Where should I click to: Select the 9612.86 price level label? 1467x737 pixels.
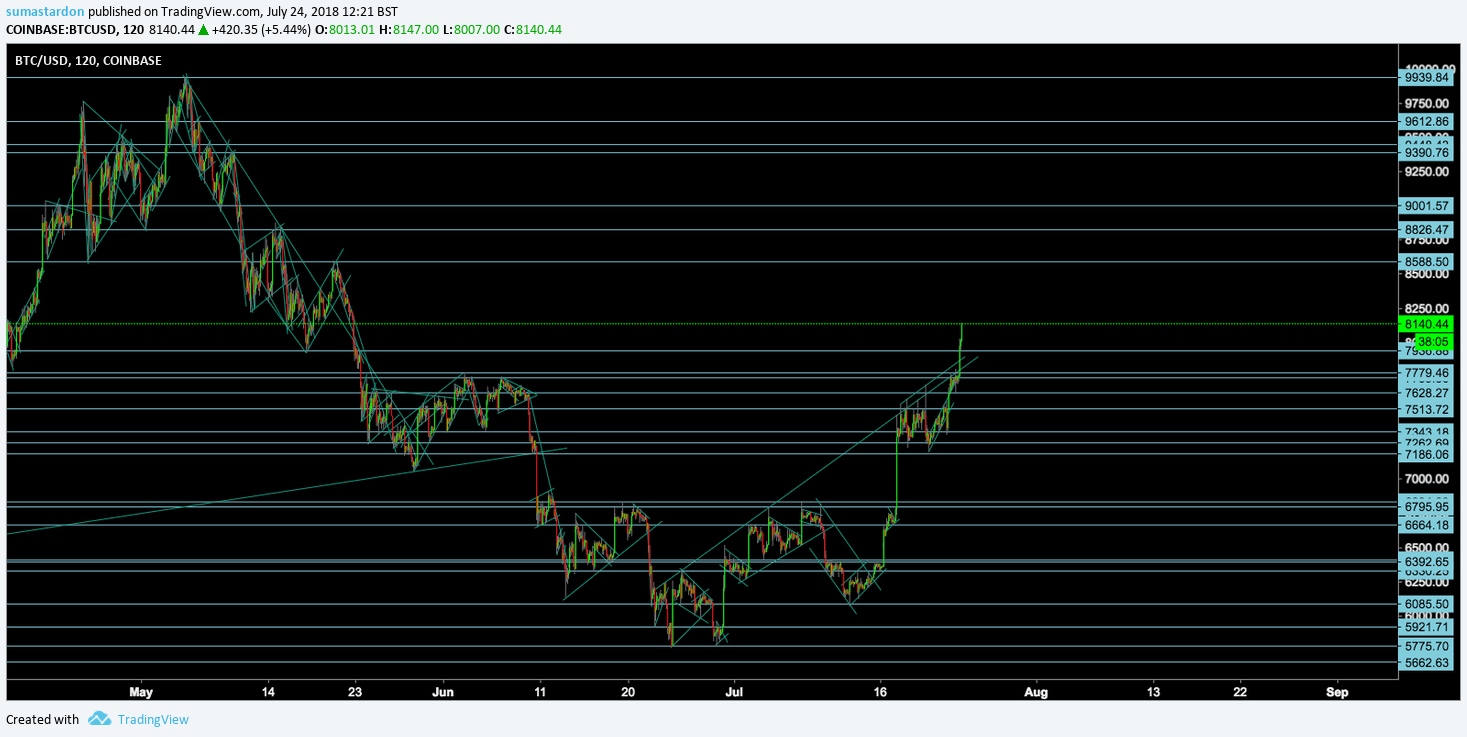(x=1427, y=121)
